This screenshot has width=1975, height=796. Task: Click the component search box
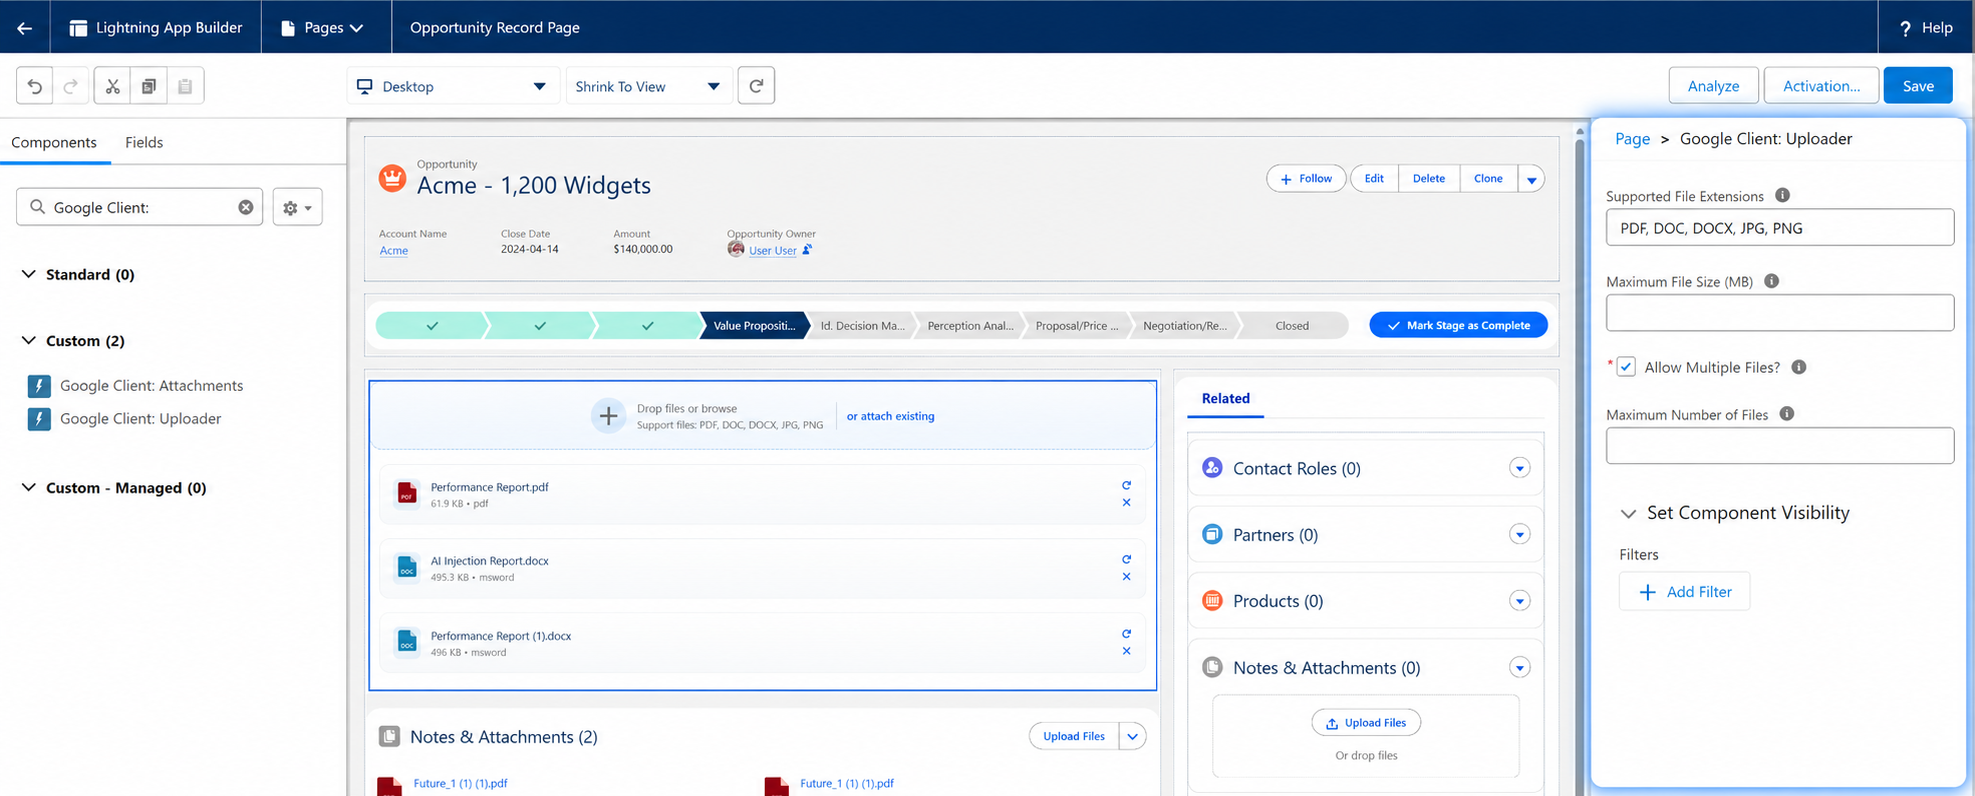[140, 207]
